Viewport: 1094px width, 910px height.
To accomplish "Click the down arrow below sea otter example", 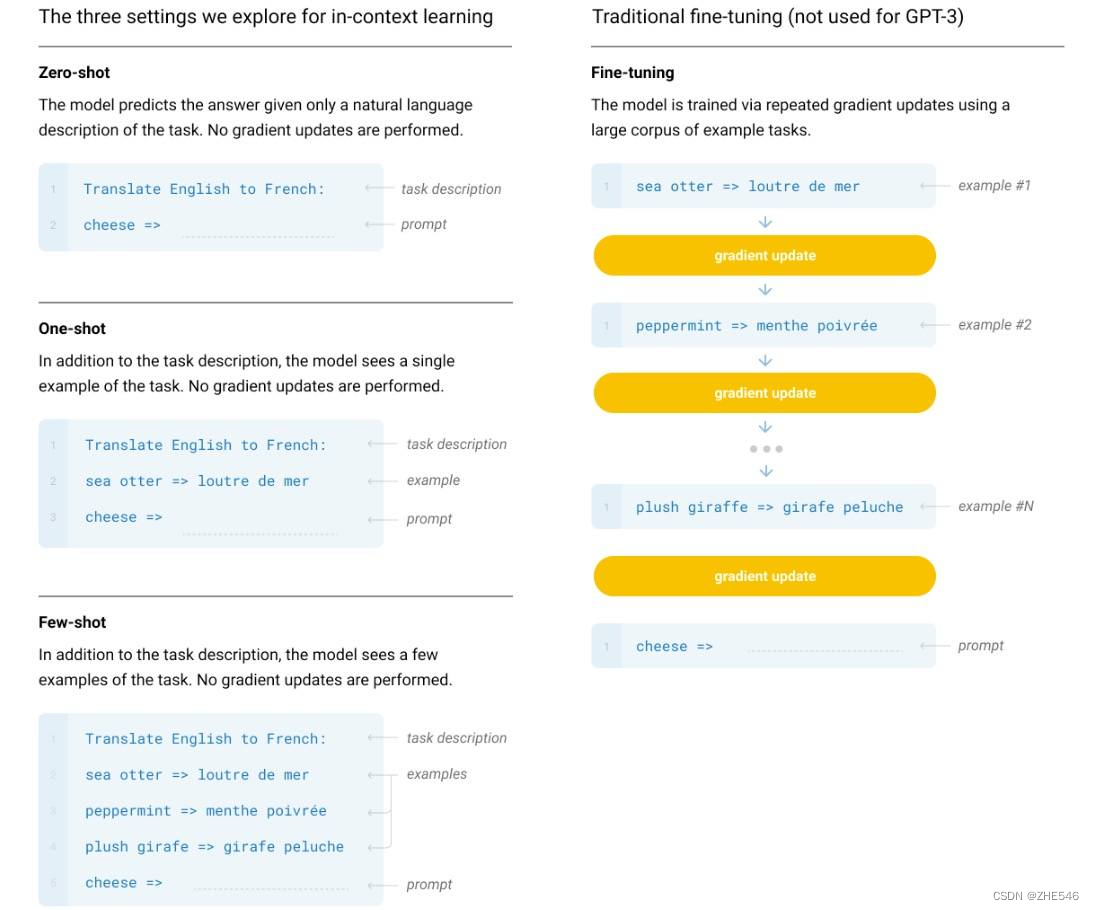I will pyautogui.click(x=765, y=222).
